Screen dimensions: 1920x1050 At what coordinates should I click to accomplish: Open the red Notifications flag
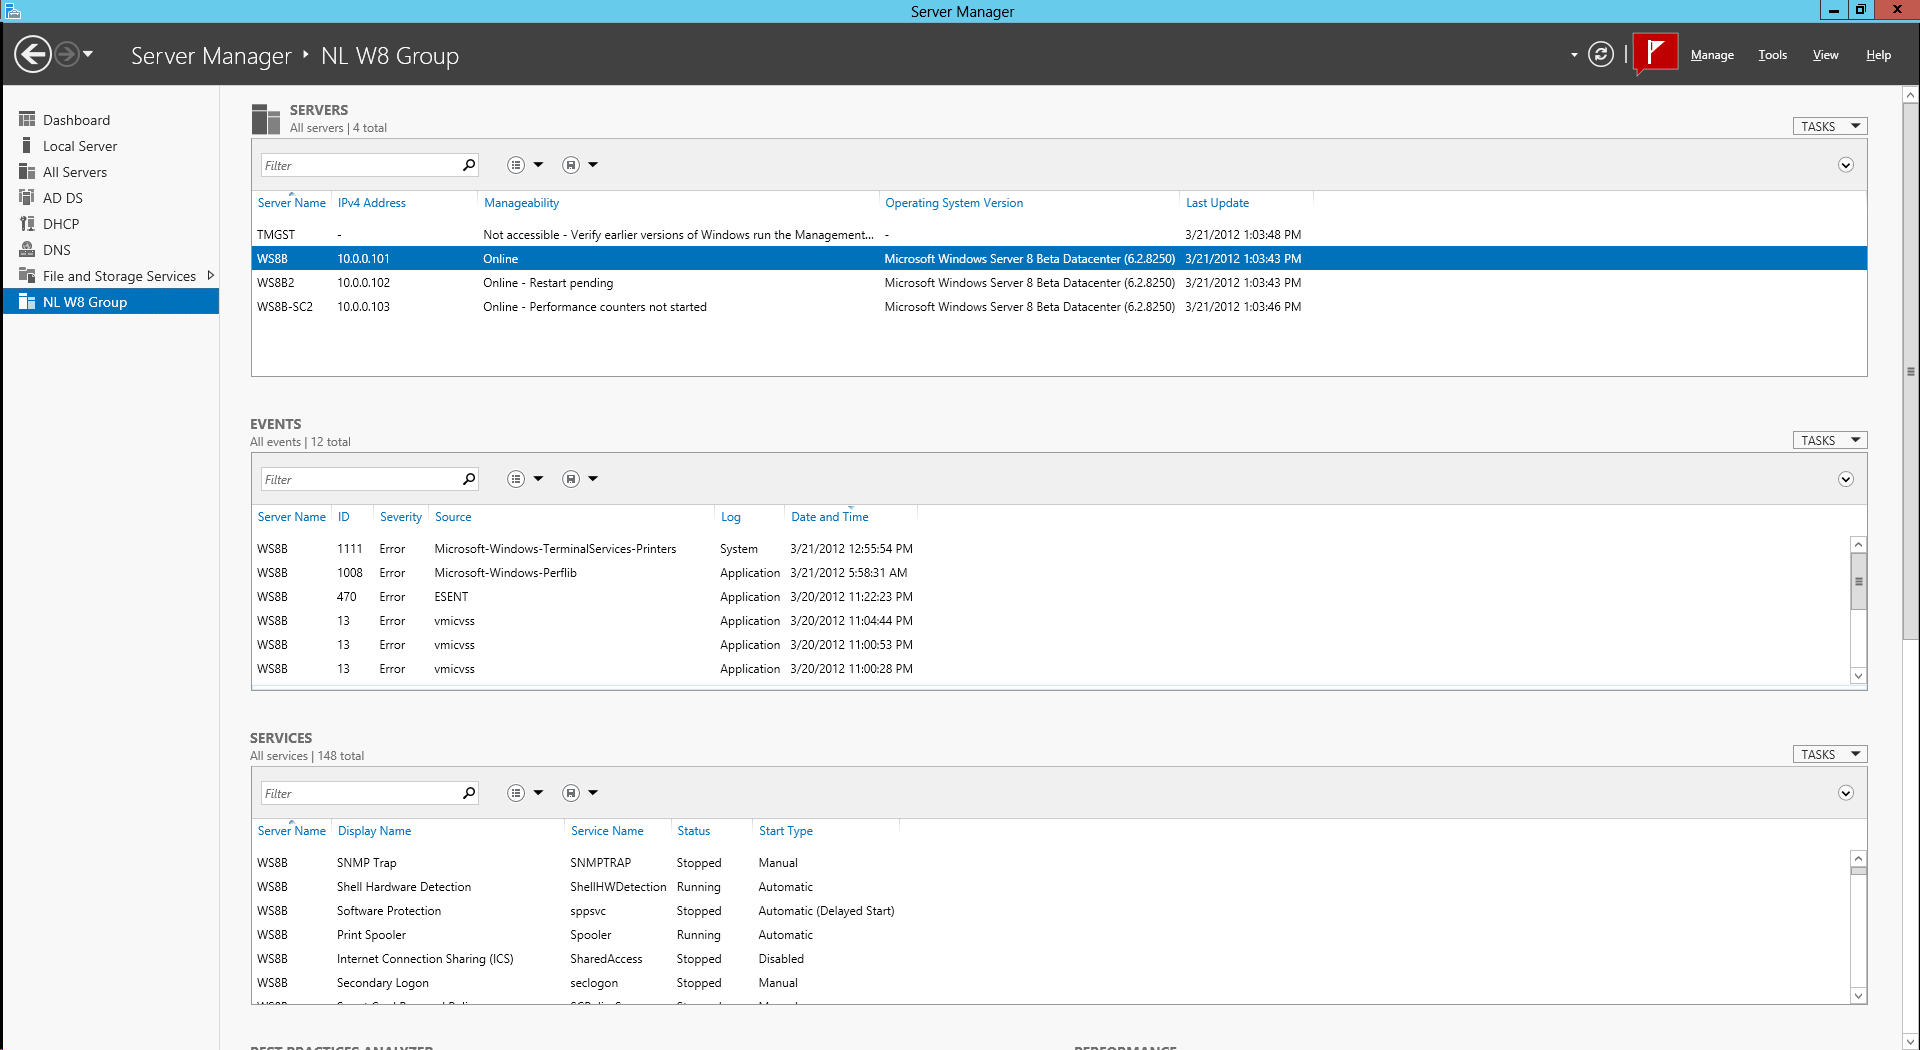point(1655,53)
